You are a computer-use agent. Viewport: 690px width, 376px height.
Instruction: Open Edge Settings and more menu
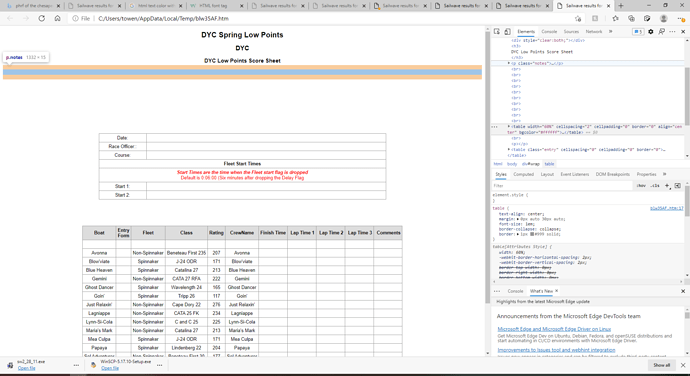click(x=680, y=18)
